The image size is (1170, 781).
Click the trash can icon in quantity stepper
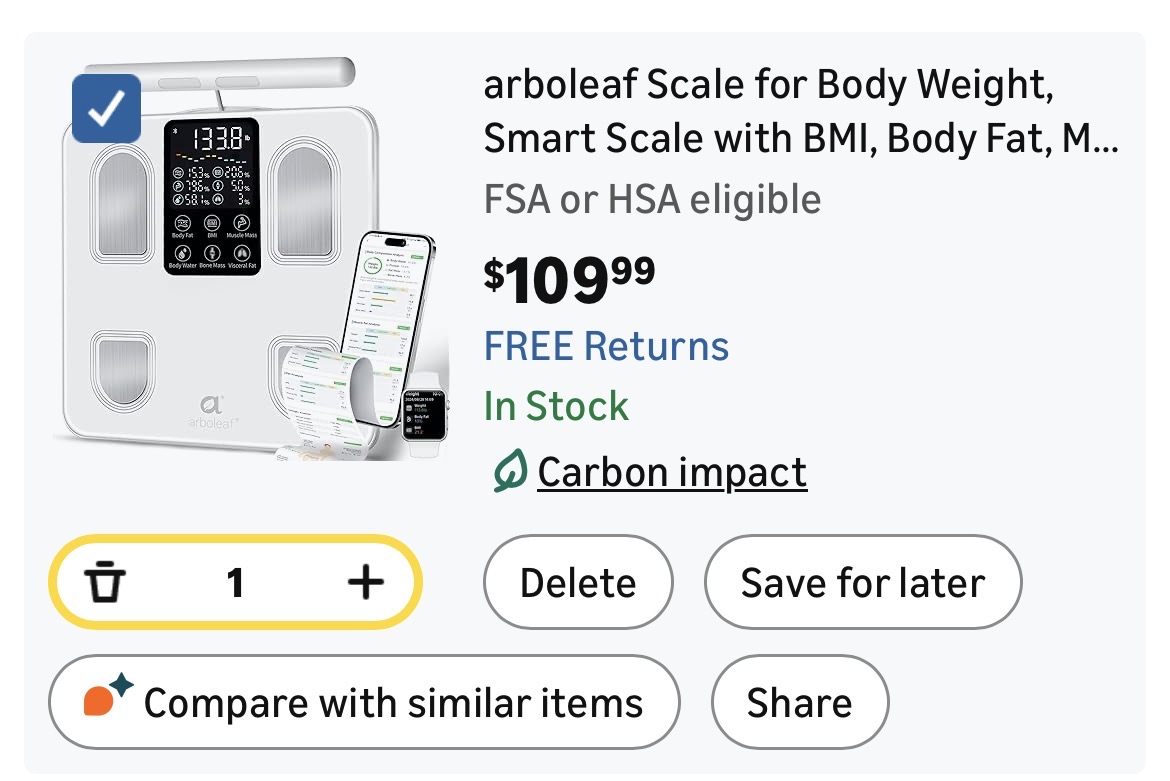tap(105, 582)
